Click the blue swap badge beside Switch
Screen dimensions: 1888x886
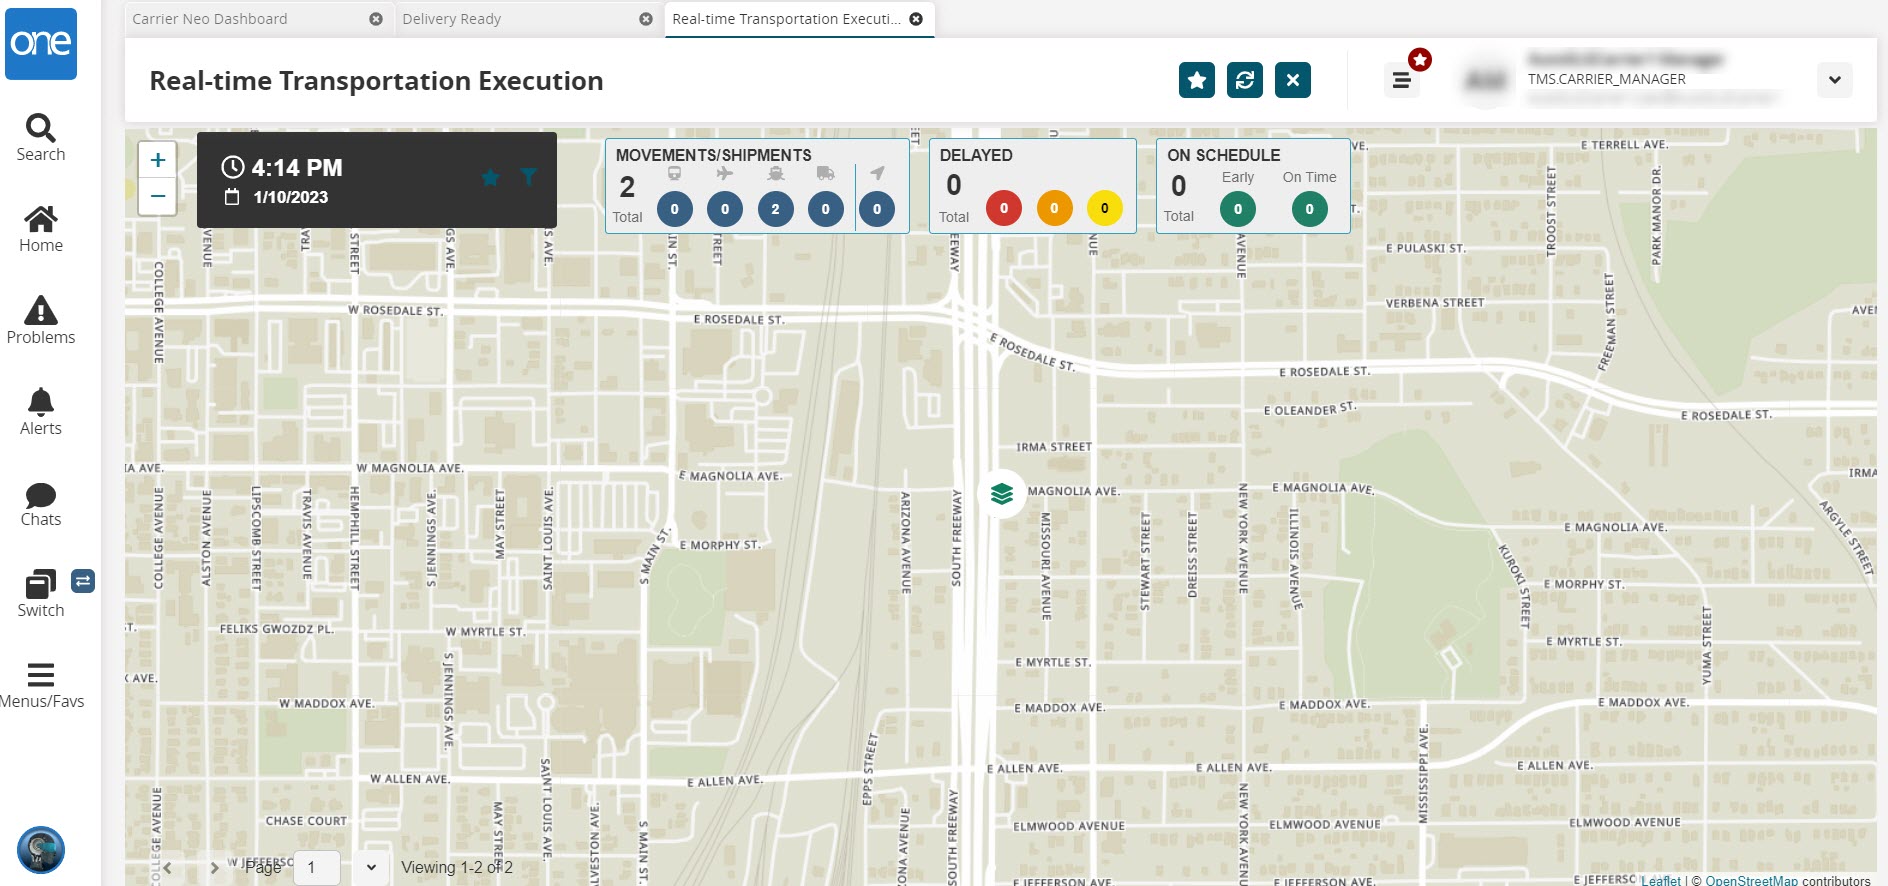coord(83,581)
